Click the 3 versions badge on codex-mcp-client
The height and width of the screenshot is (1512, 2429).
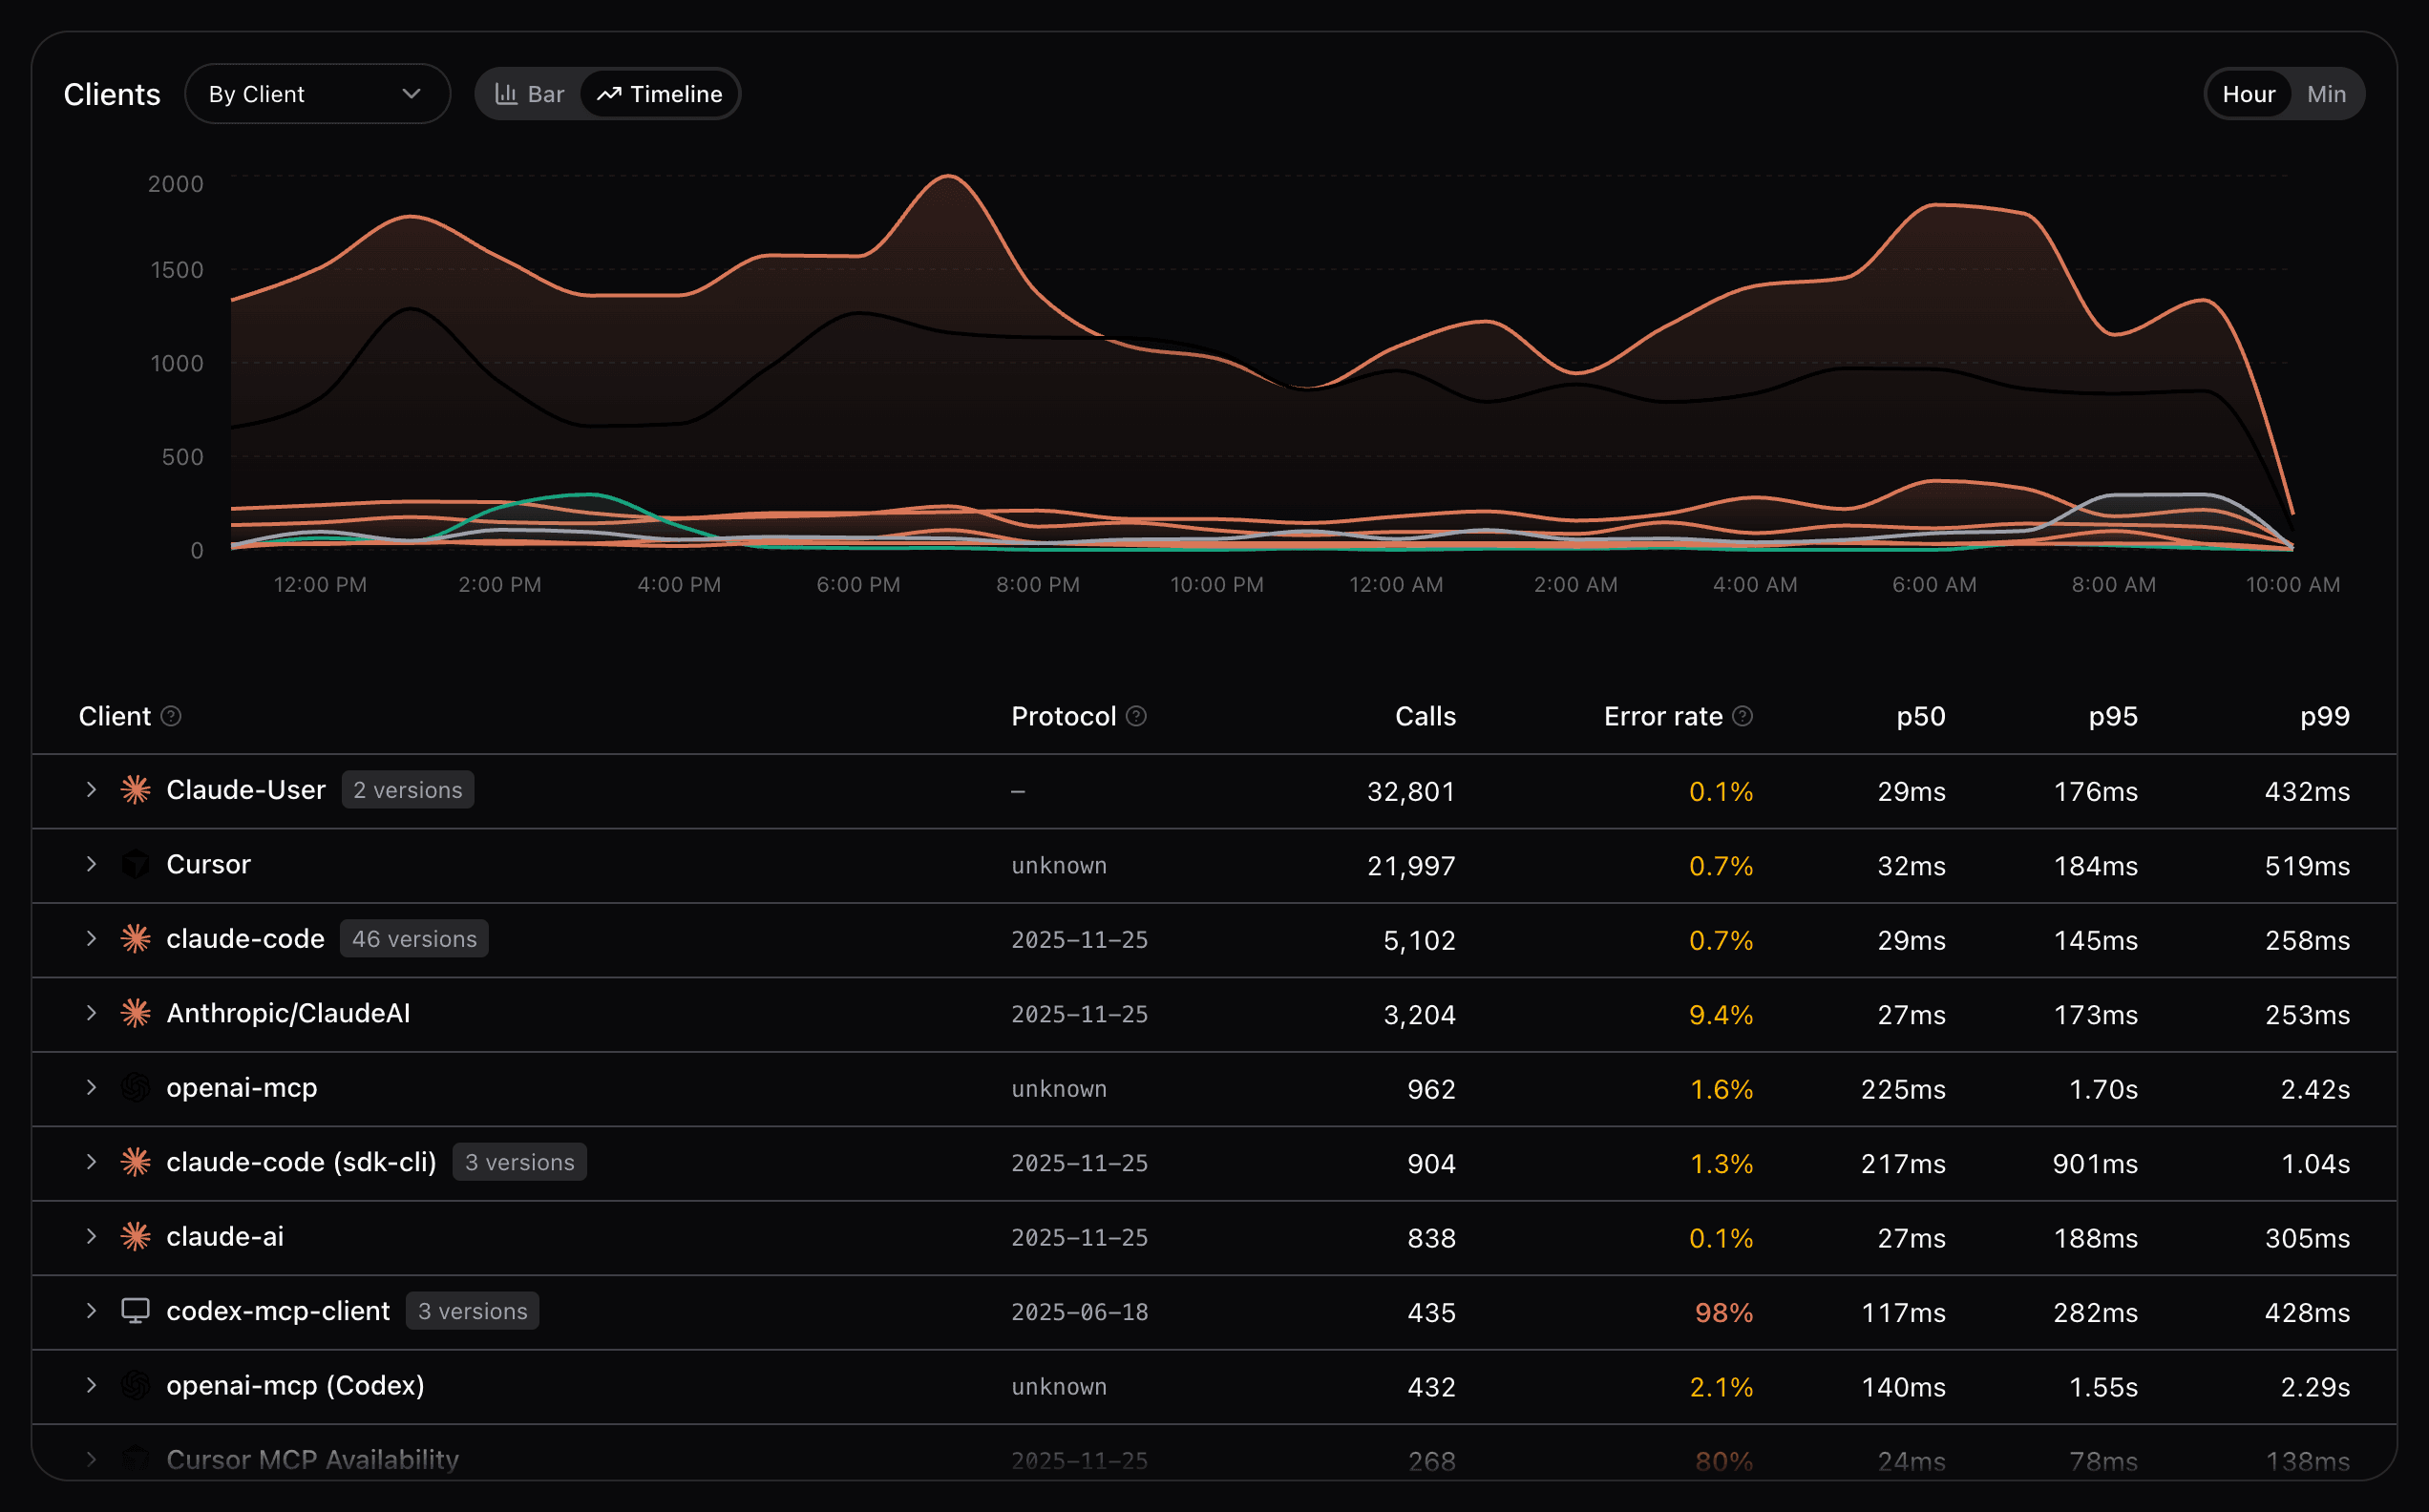tap(473, 1311)
